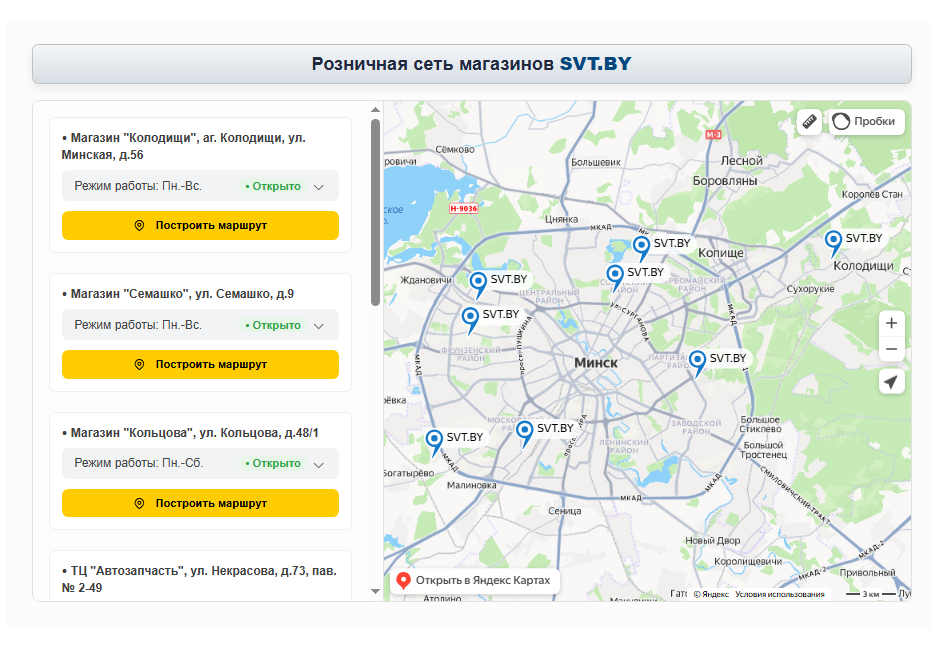Click the Минск city label on map

click(x=596, y=363)
